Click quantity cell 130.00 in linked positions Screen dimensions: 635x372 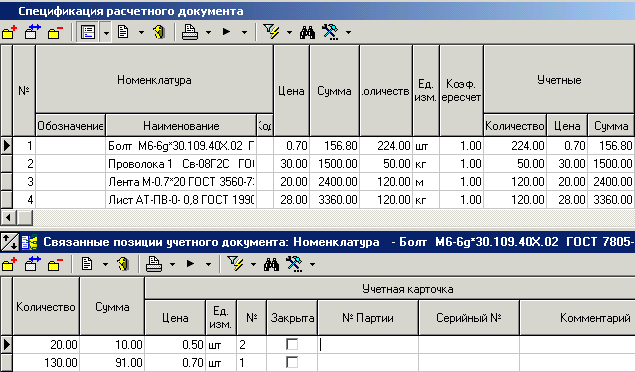click(46, 362)
